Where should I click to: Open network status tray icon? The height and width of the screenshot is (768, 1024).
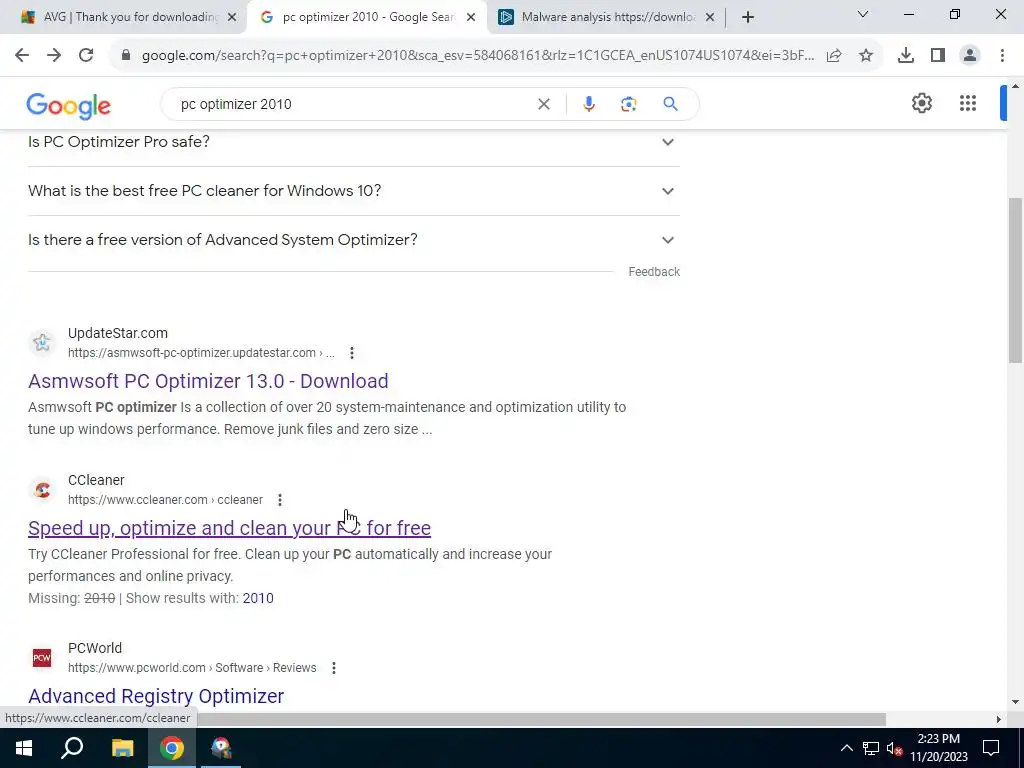[x=871, y=748]
